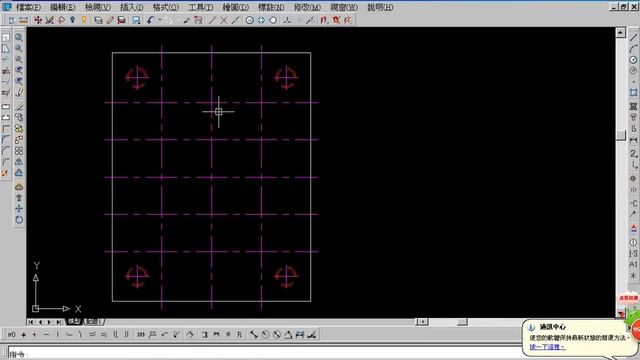This screenshot has height=360, width=640.
Task: Switch to the 模型 model tab
Action: pyautogui.click(x=74, y=322)
